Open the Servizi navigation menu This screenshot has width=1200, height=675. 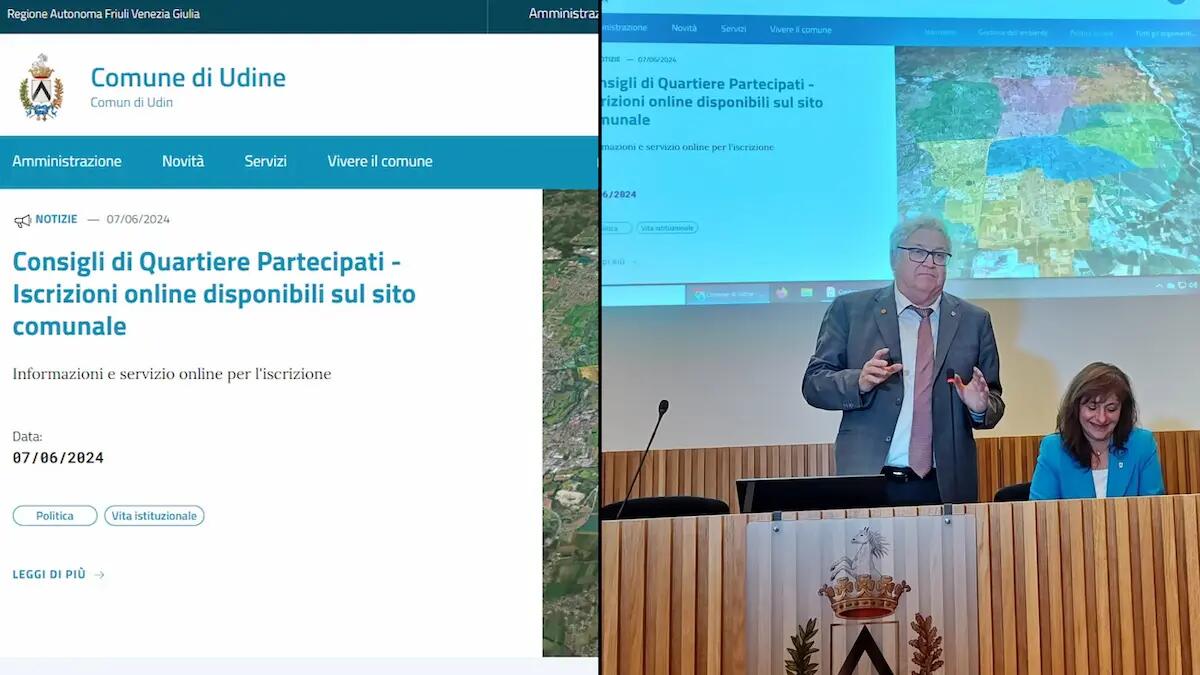[265, 161]
